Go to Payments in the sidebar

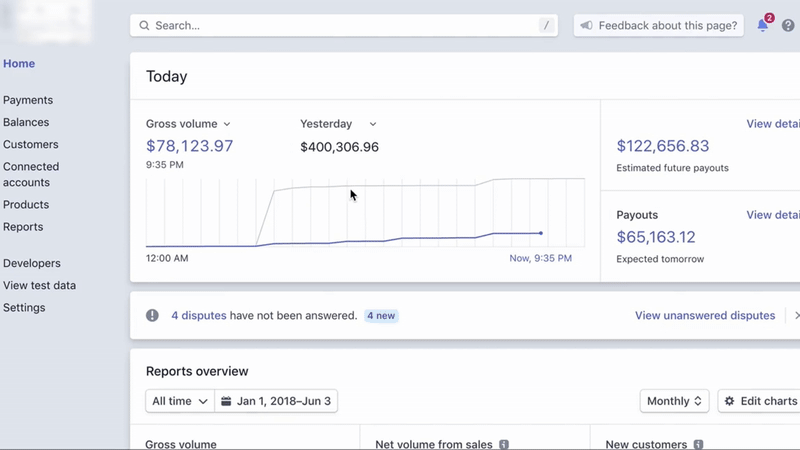click(x=28, y=100)
